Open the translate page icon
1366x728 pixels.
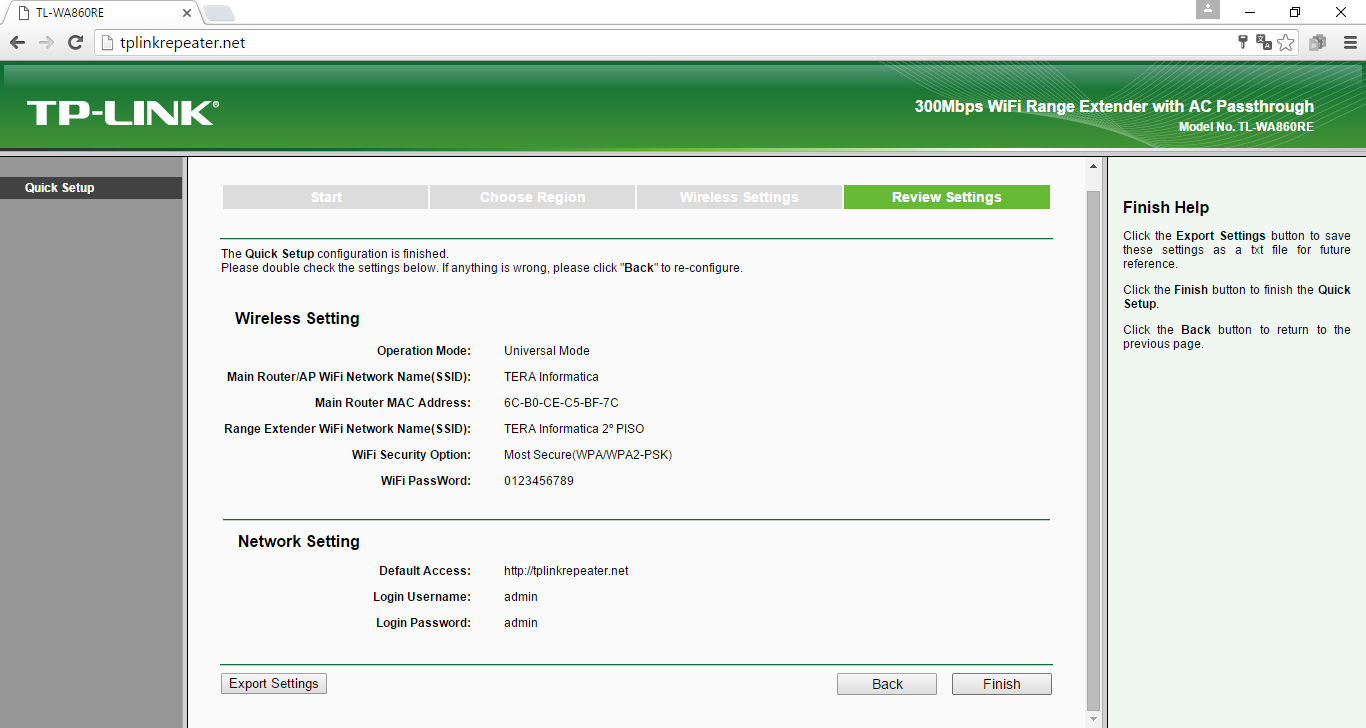coord(1264,42)
